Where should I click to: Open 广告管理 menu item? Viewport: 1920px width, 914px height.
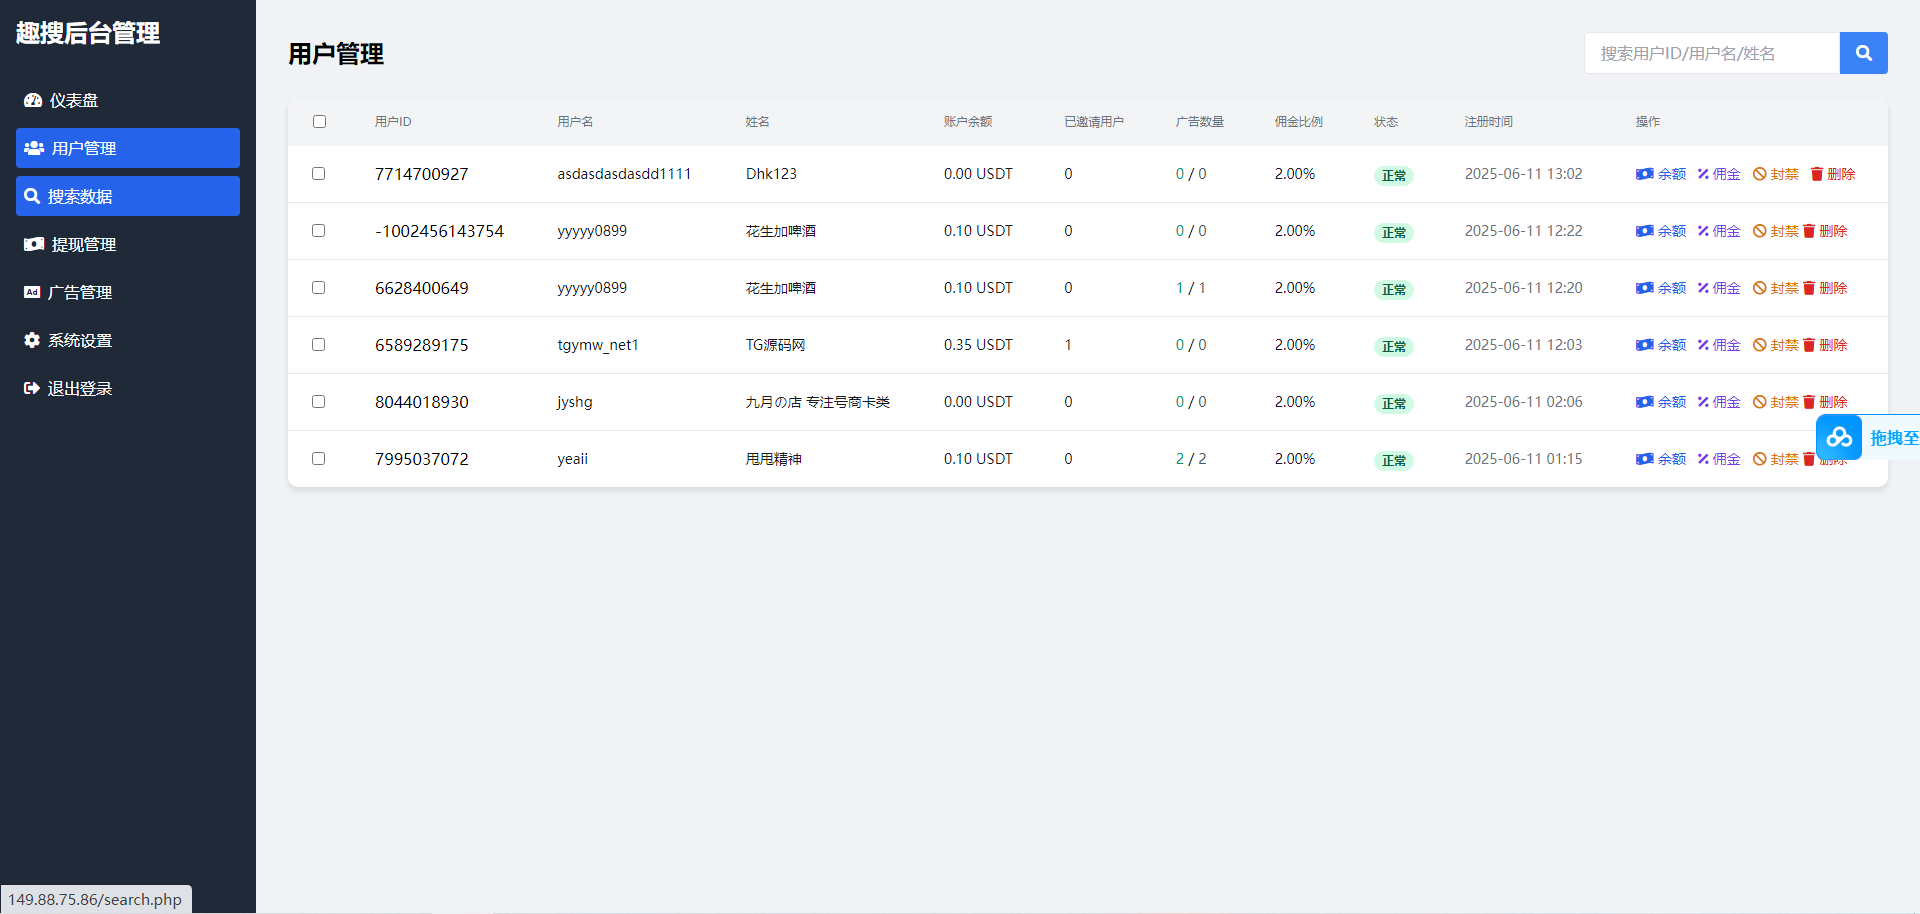(80, 292)
